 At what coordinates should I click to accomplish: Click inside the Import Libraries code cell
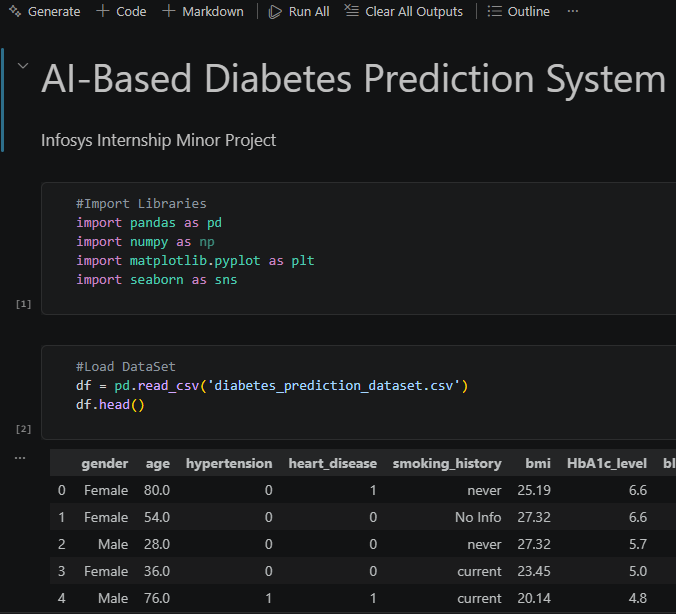tap(359, 248)
